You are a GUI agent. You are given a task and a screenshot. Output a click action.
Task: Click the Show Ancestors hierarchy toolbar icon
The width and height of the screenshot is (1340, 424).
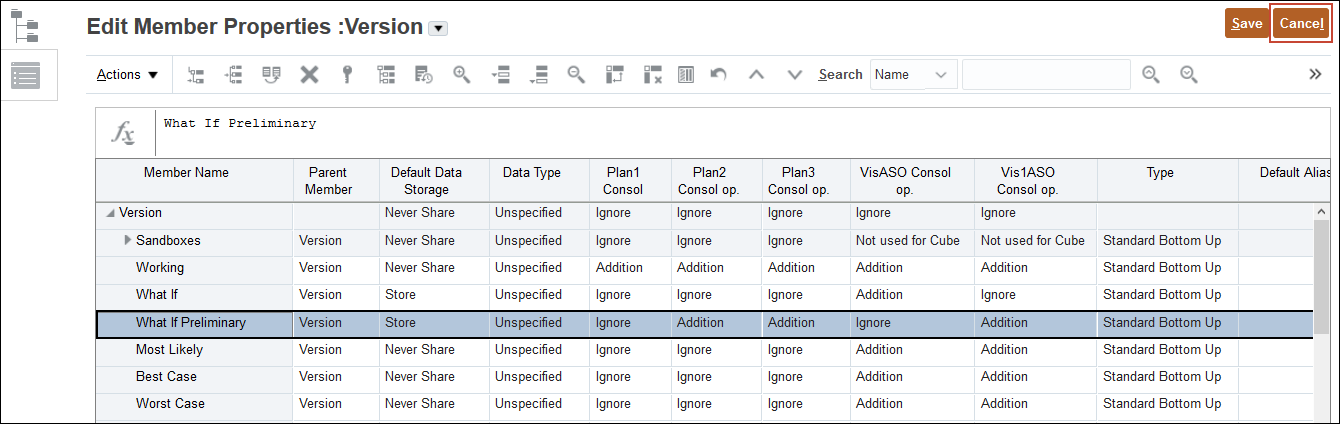386,74
